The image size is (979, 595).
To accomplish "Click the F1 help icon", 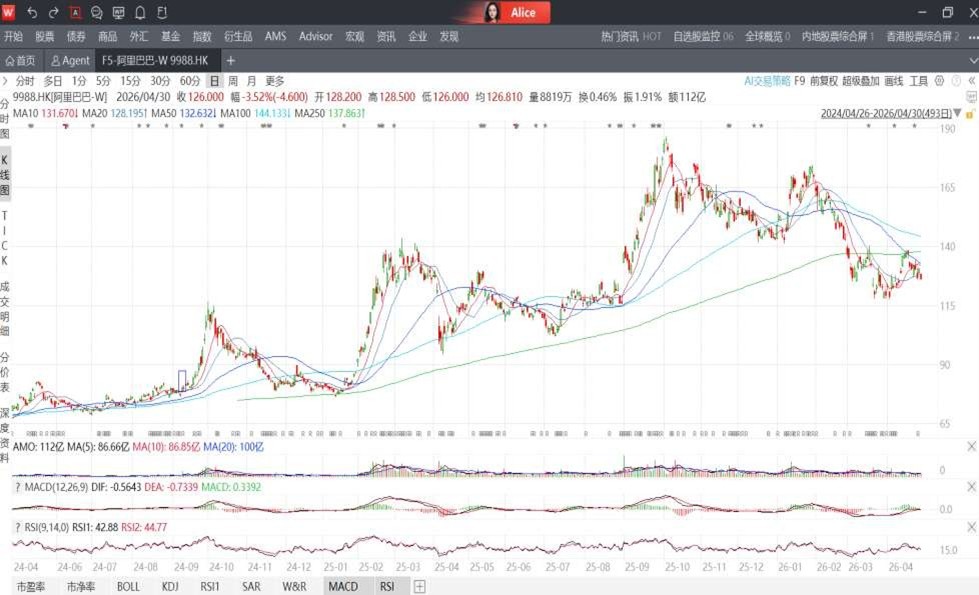I will click(162, 12).
